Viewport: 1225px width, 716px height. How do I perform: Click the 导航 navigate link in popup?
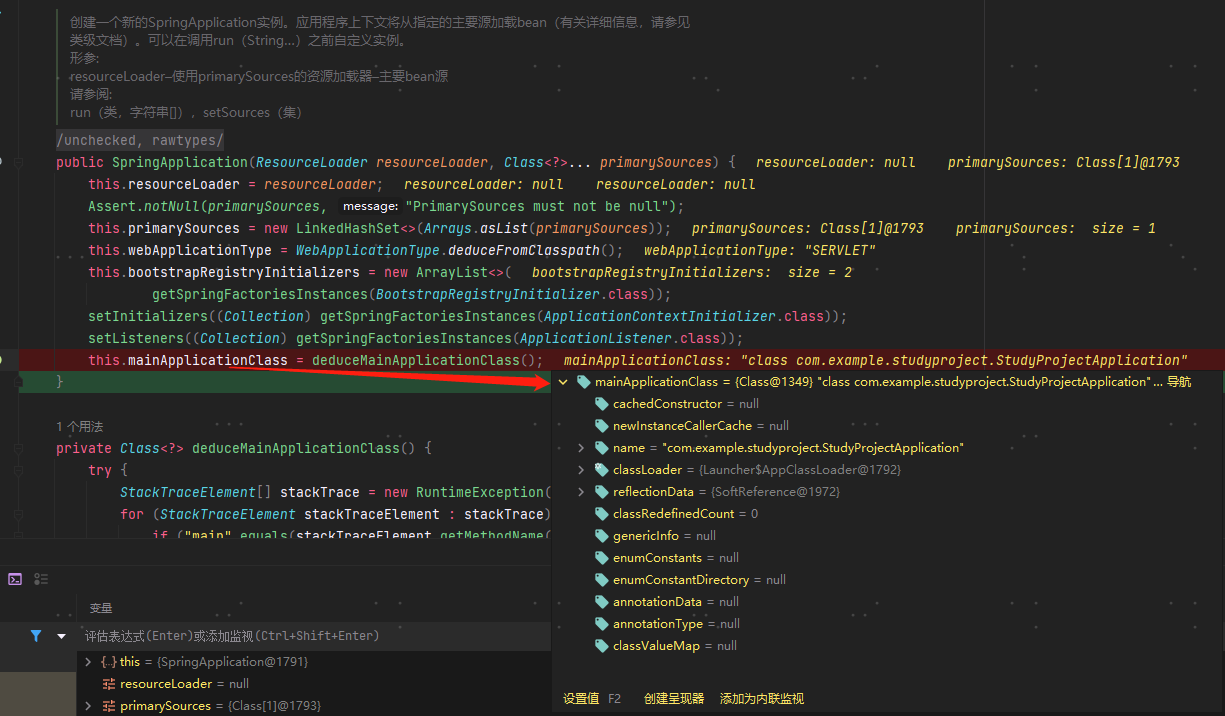[1179, 382]
